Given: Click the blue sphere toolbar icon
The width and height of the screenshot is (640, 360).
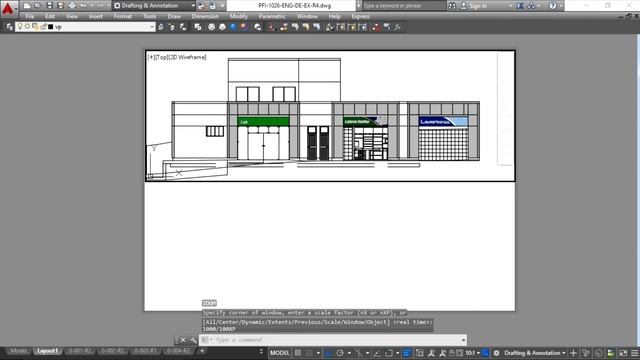Looking at the screenshot, I should click(x=233, y=27).
